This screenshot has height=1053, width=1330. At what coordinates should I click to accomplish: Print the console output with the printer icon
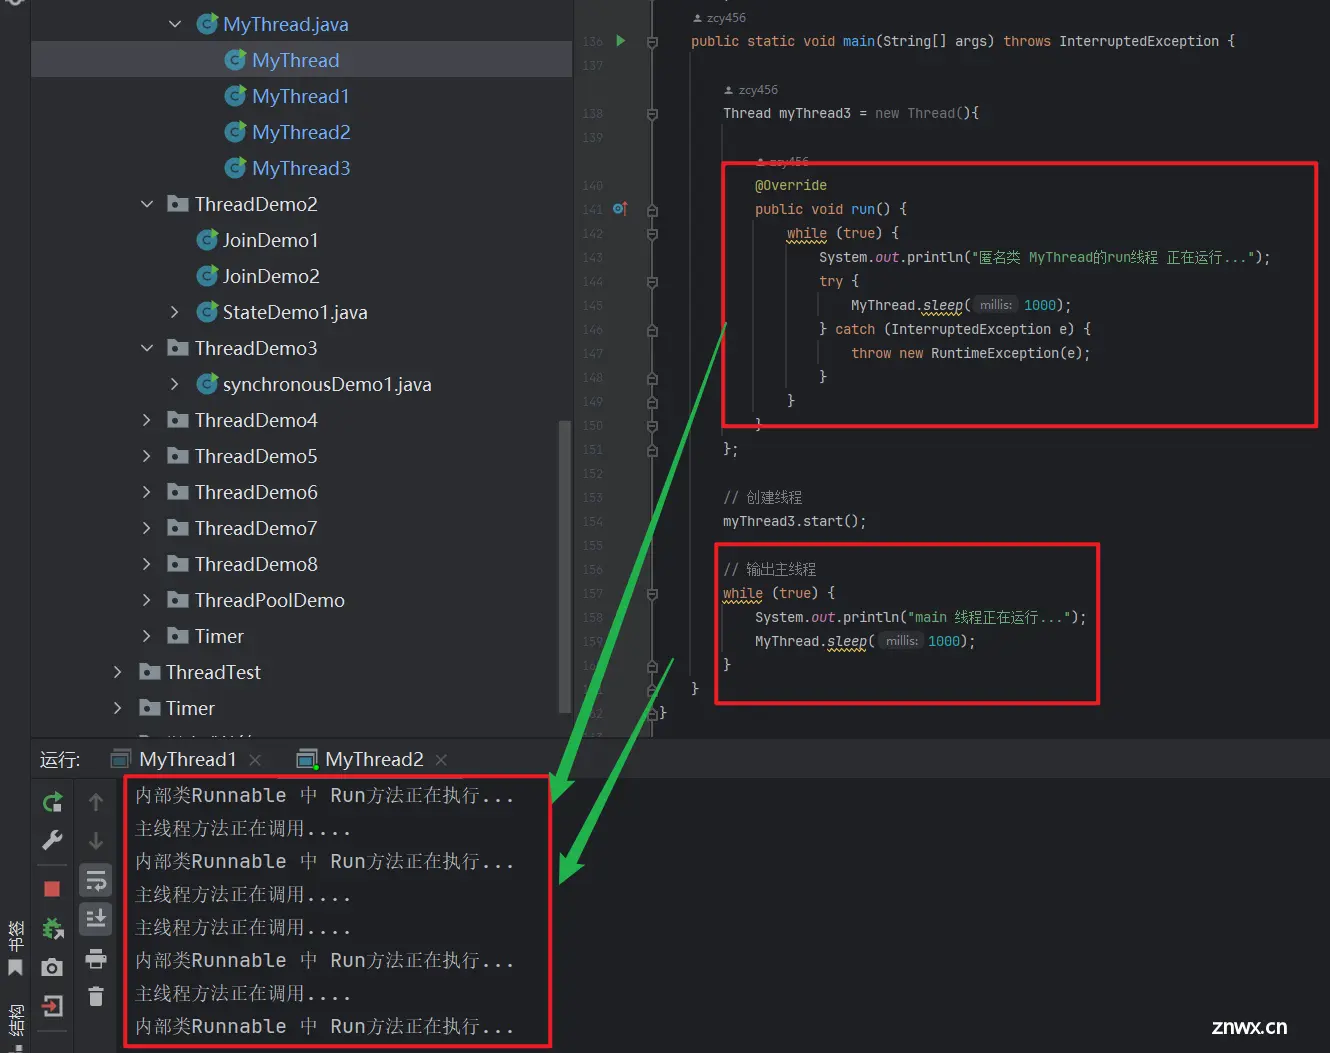click(96, 959)
